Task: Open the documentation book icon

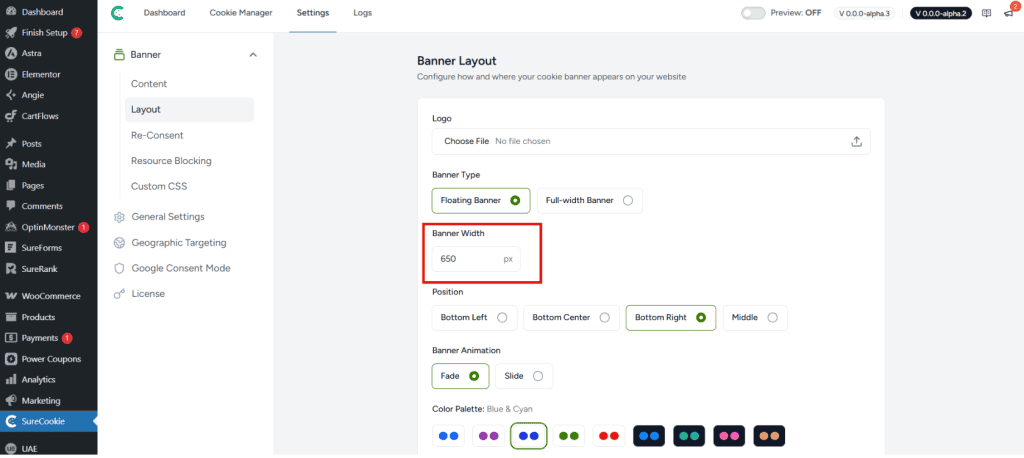Action: click(x=987, y=13)
